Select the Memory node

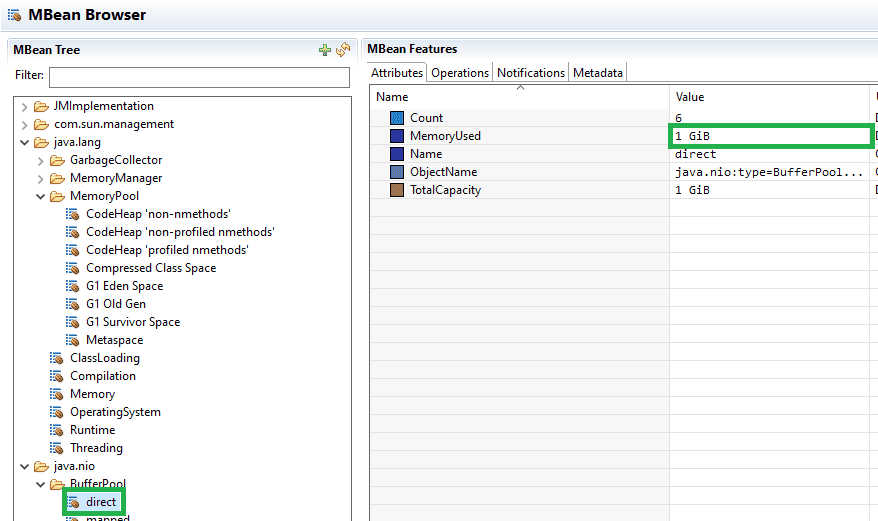[x=92, y=394]
